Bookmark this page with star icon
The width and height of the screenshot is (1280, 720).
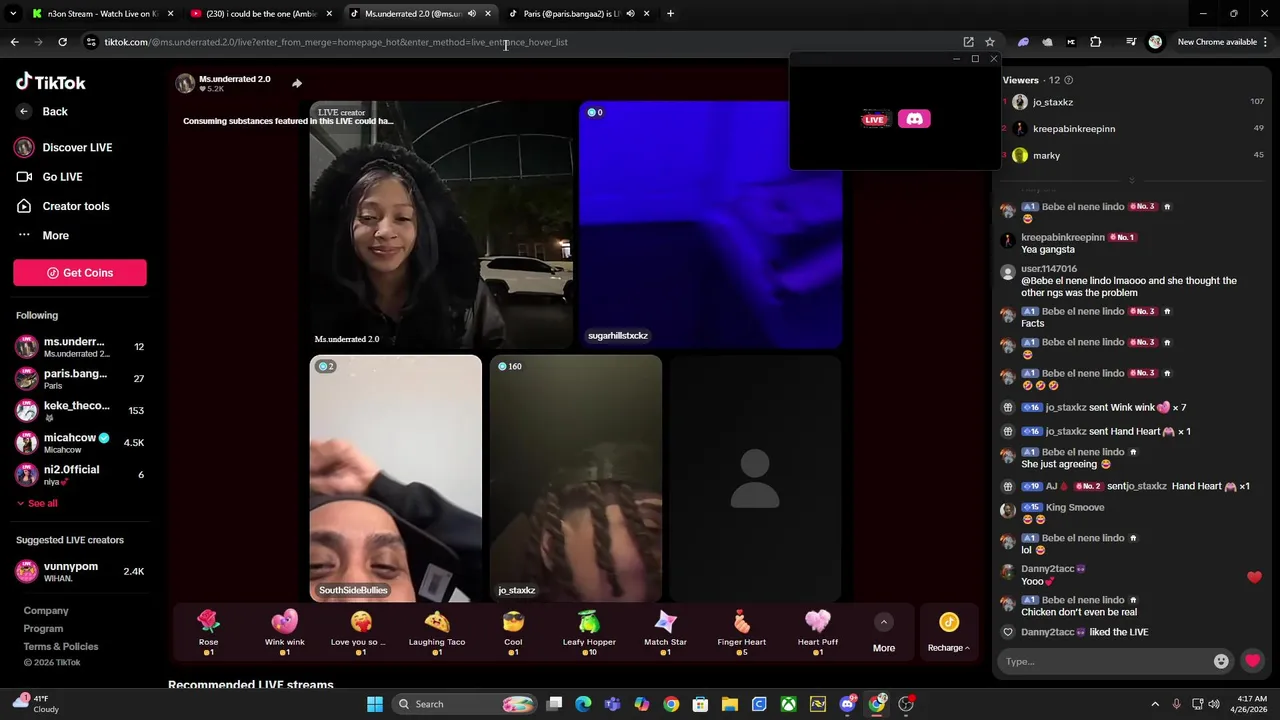[990, 42]
